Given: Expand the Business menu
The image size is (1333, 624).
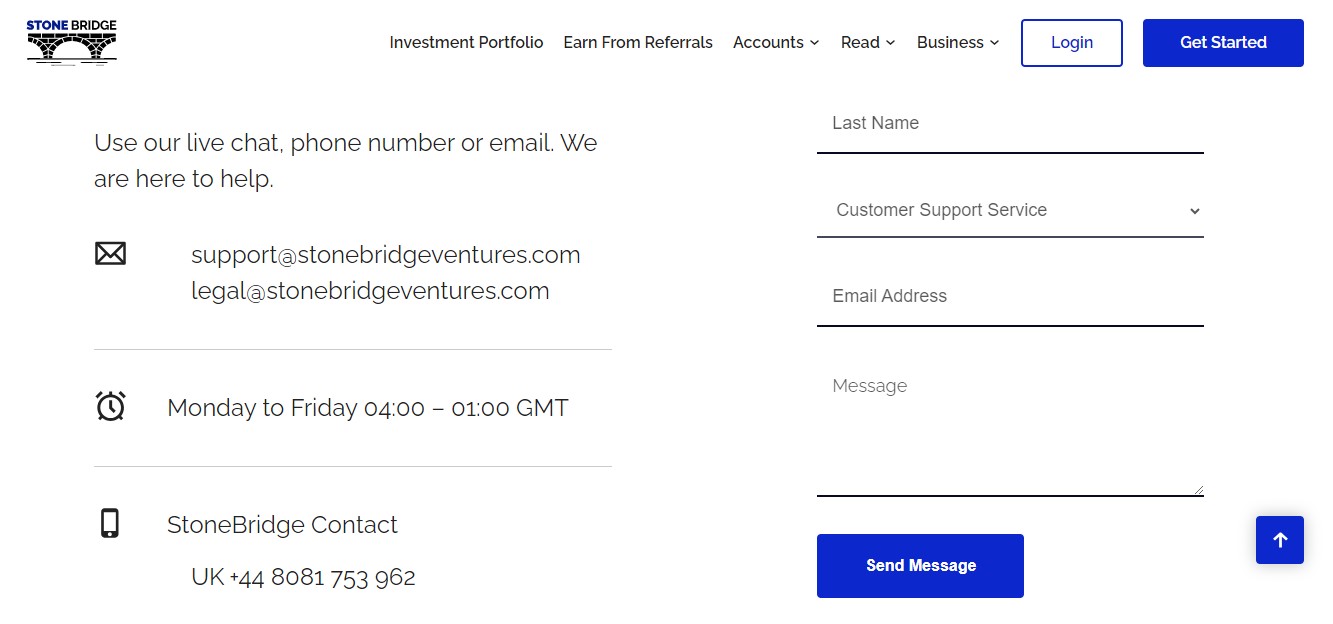Looking at the screenshot, I should (958, 42).
